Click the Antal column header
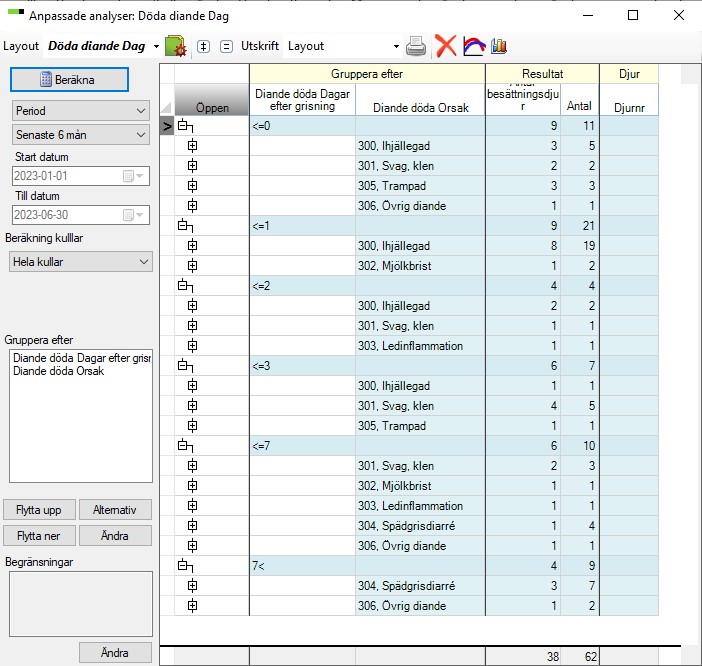702x666 pixels. [579, 100]
